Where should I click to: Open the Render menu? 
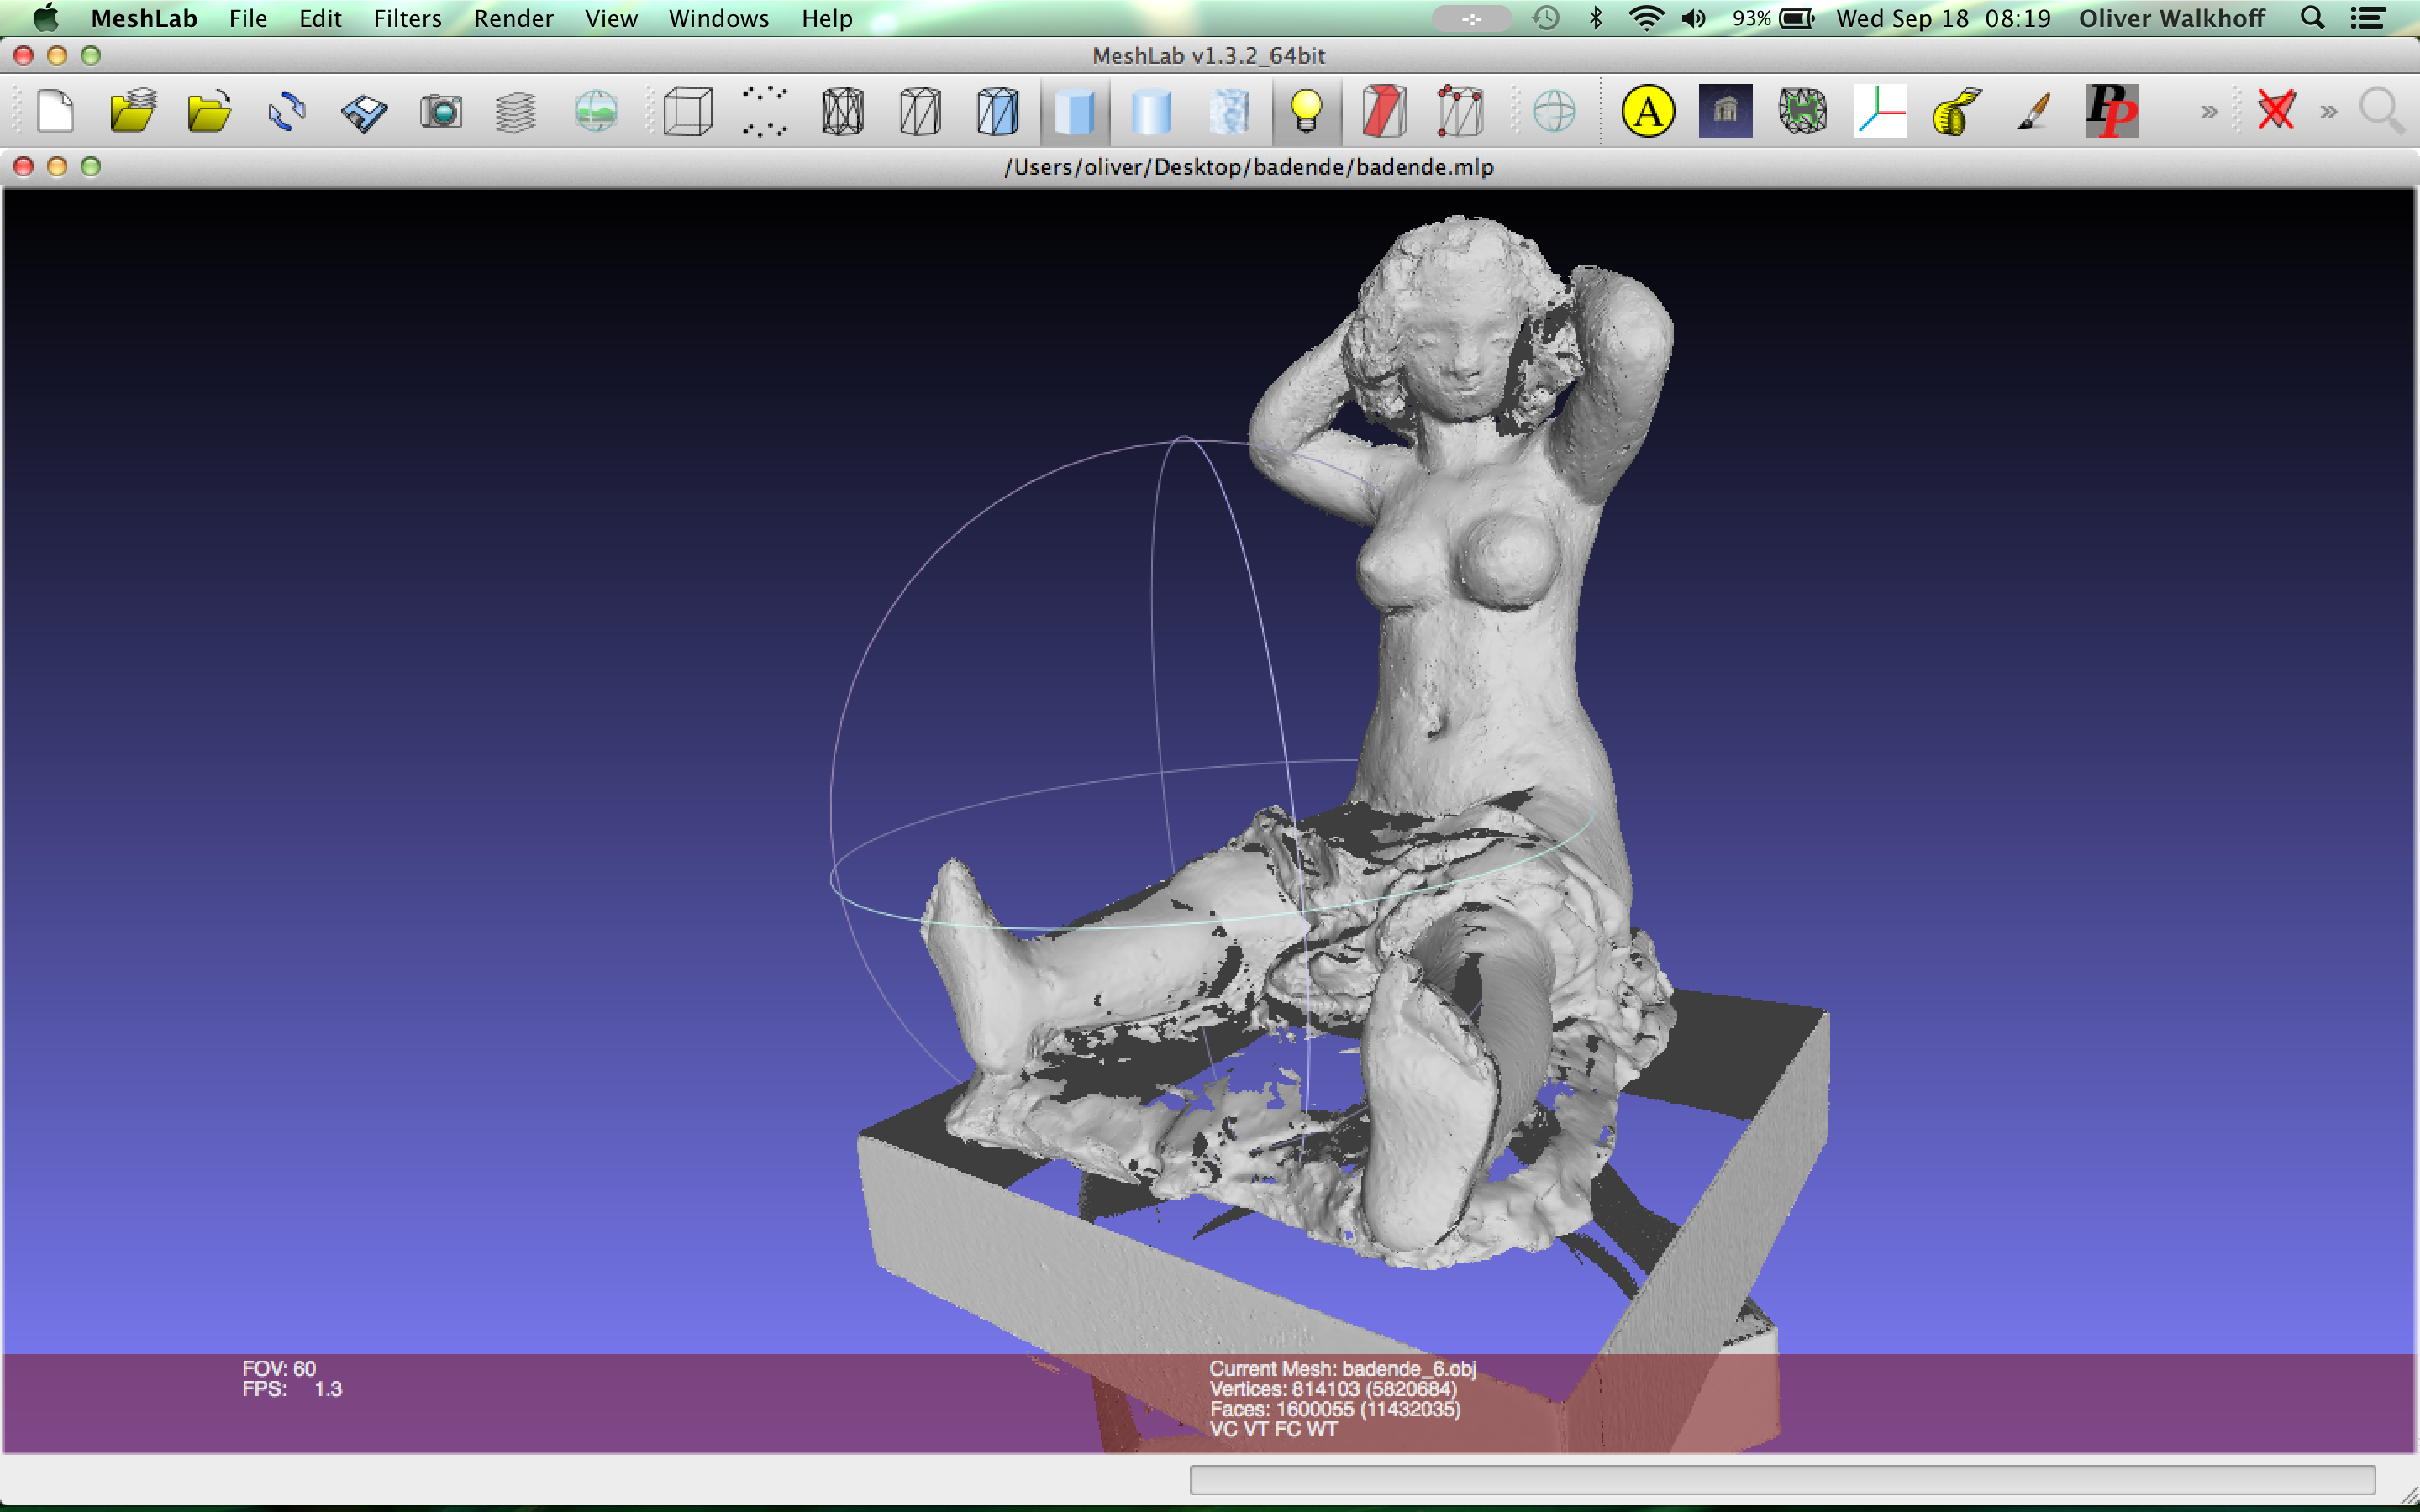pyautogui.click(x=513, y=18)
